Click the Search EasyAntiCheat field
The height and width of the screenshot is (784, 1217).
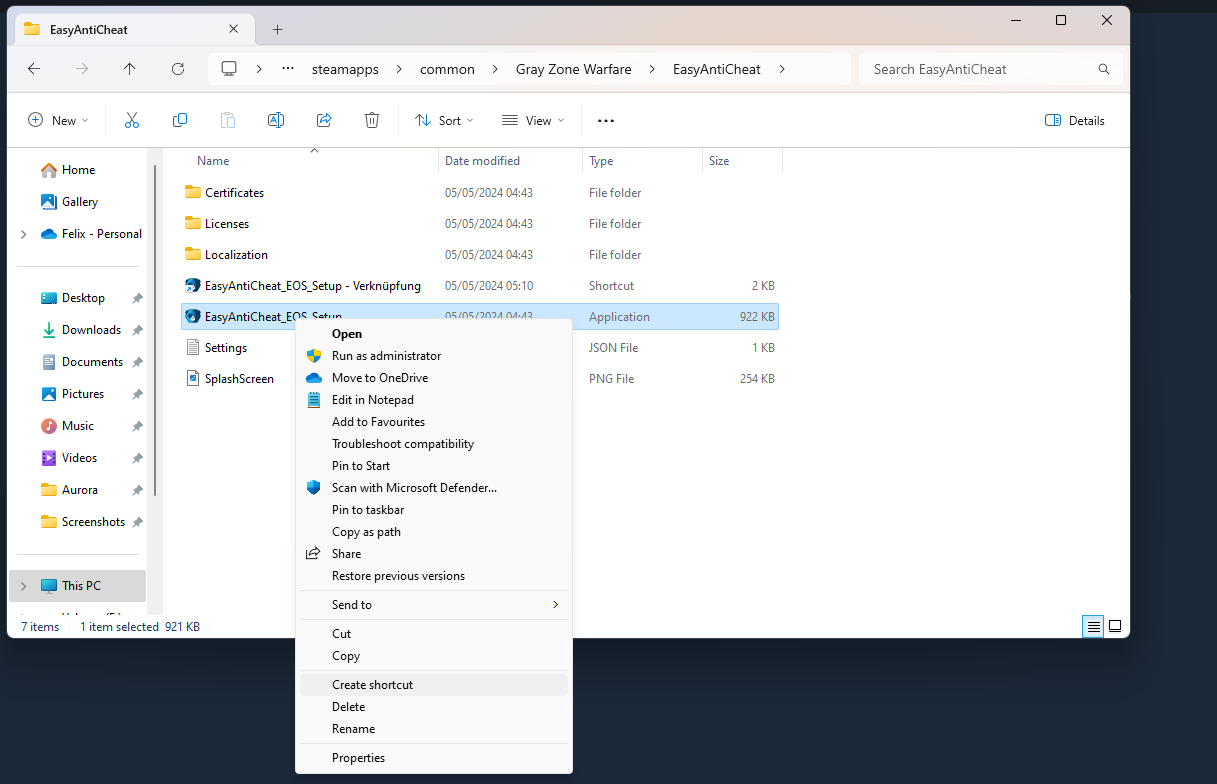(x=990, y=69)
